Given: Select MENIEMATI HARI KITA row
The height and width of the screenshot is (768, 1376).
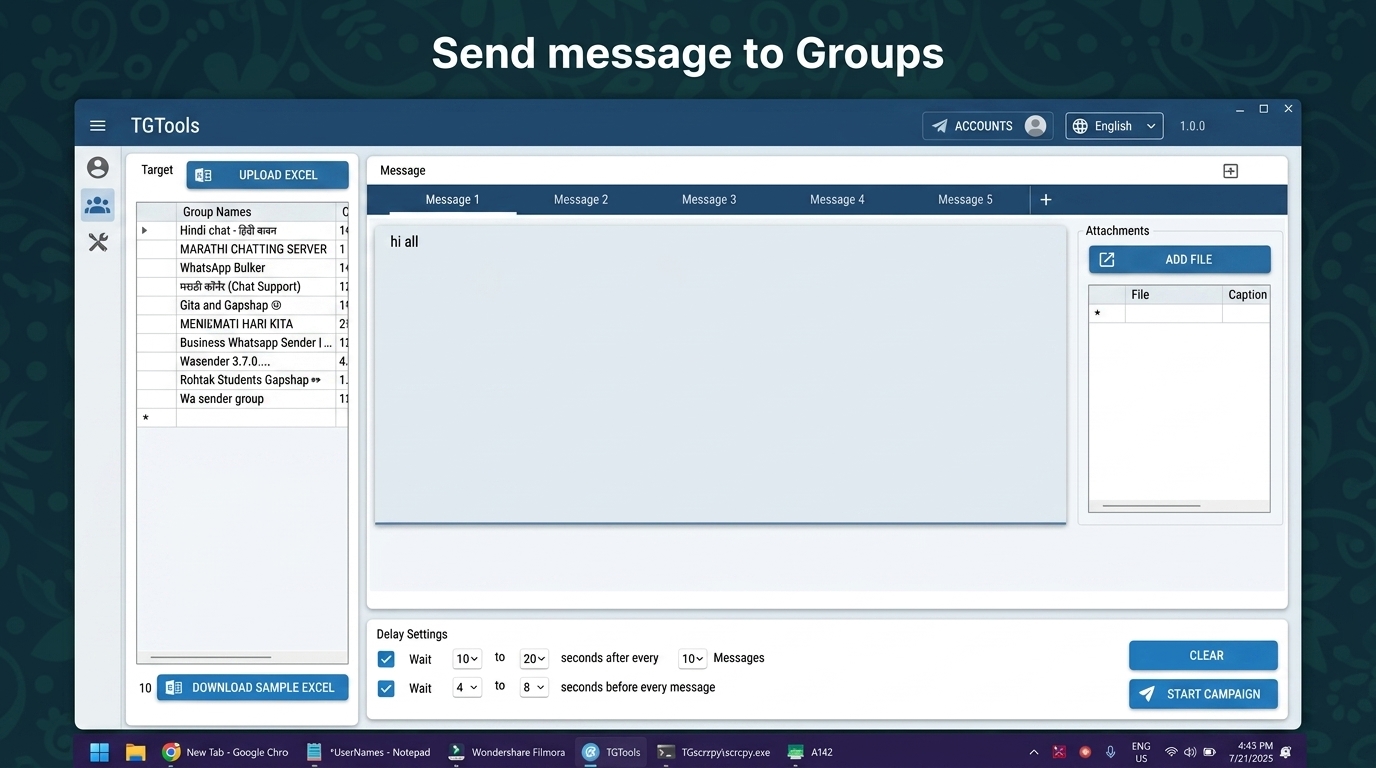Looking at the screenshot, I should [x=242, y=324].
